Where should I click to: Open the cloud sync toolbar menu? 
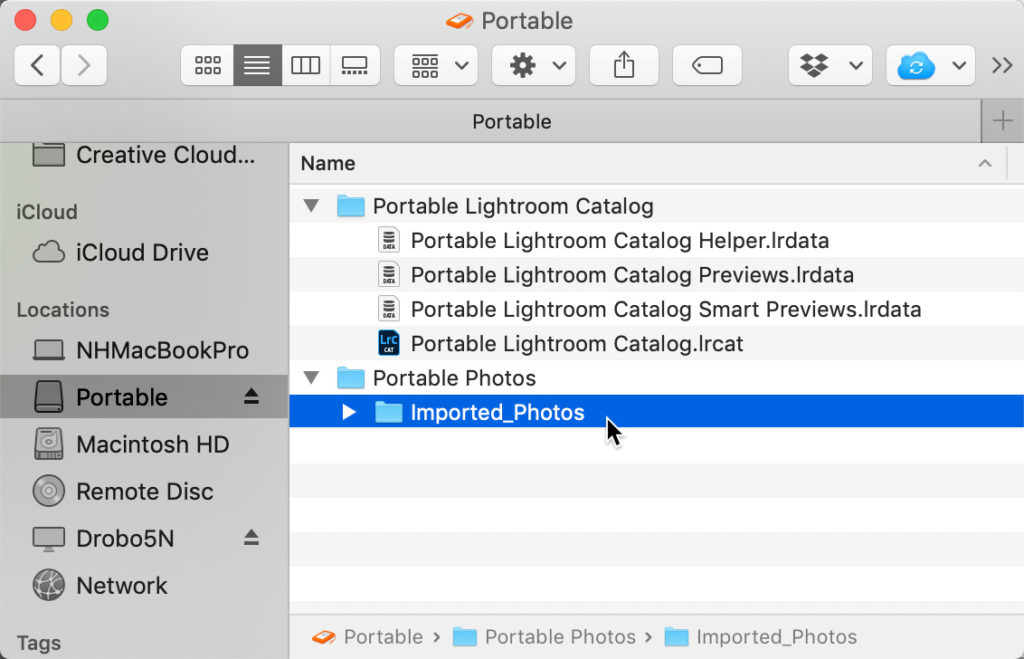coord(930,65)
